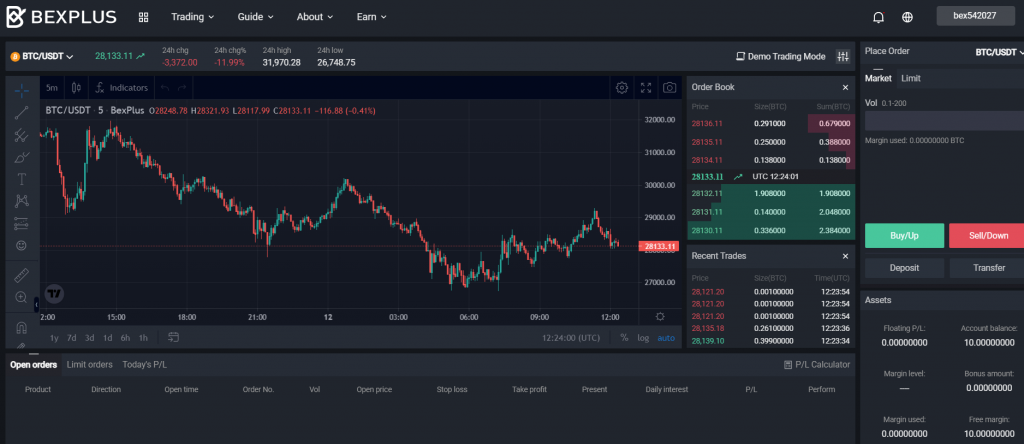The width and height of the screenshot is (1024, 444).
Task: Select the Today's P/L tab
Action: (x=144, y=364)
